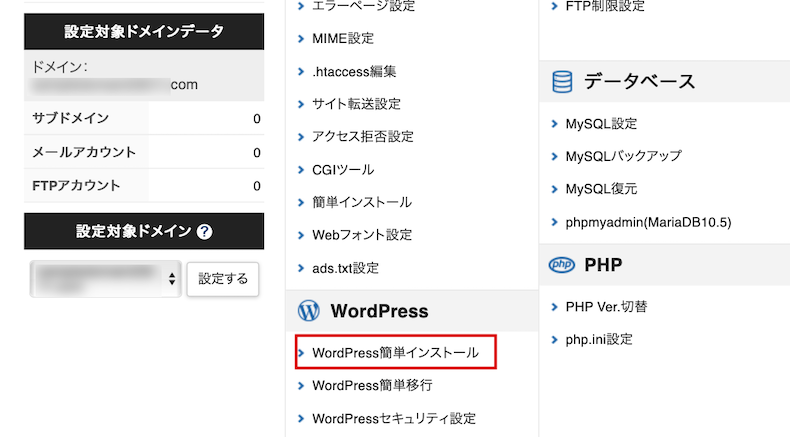
Task: Click the 設定する button
Action: pyautogui.click(x=223, y=279)
